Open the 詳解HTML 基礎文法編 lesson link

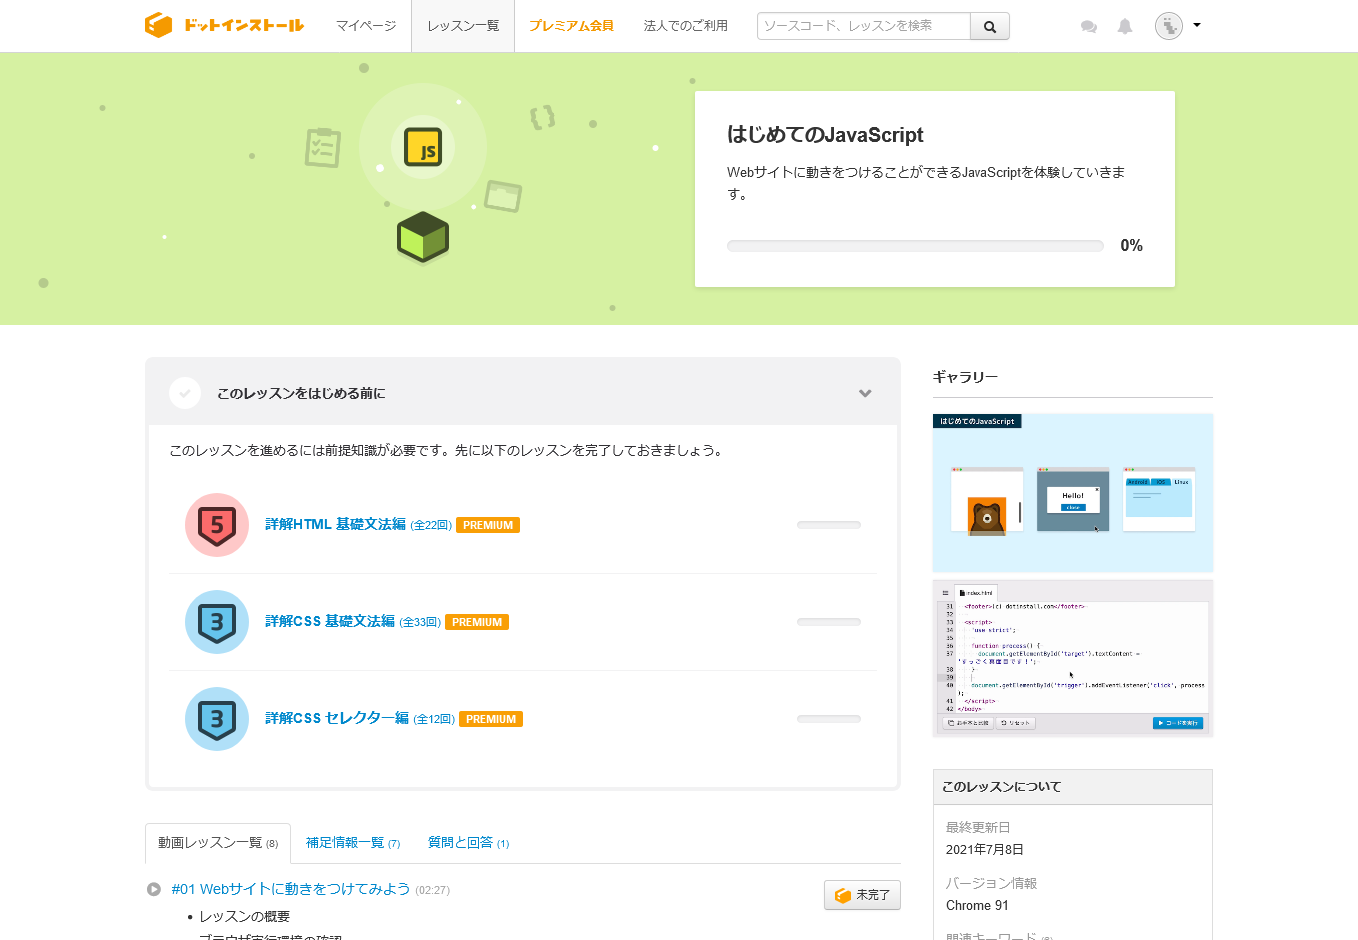335,524
